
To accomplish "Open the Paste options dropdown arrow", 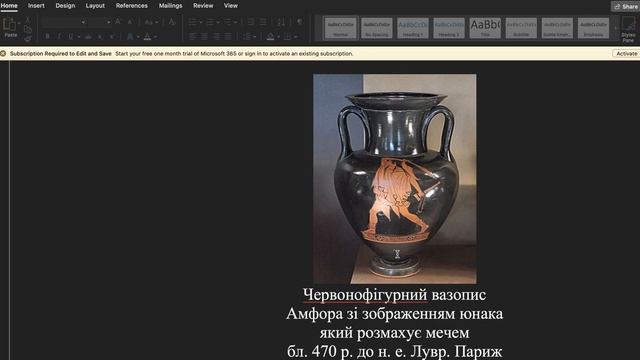I will [x=19, y=23].
